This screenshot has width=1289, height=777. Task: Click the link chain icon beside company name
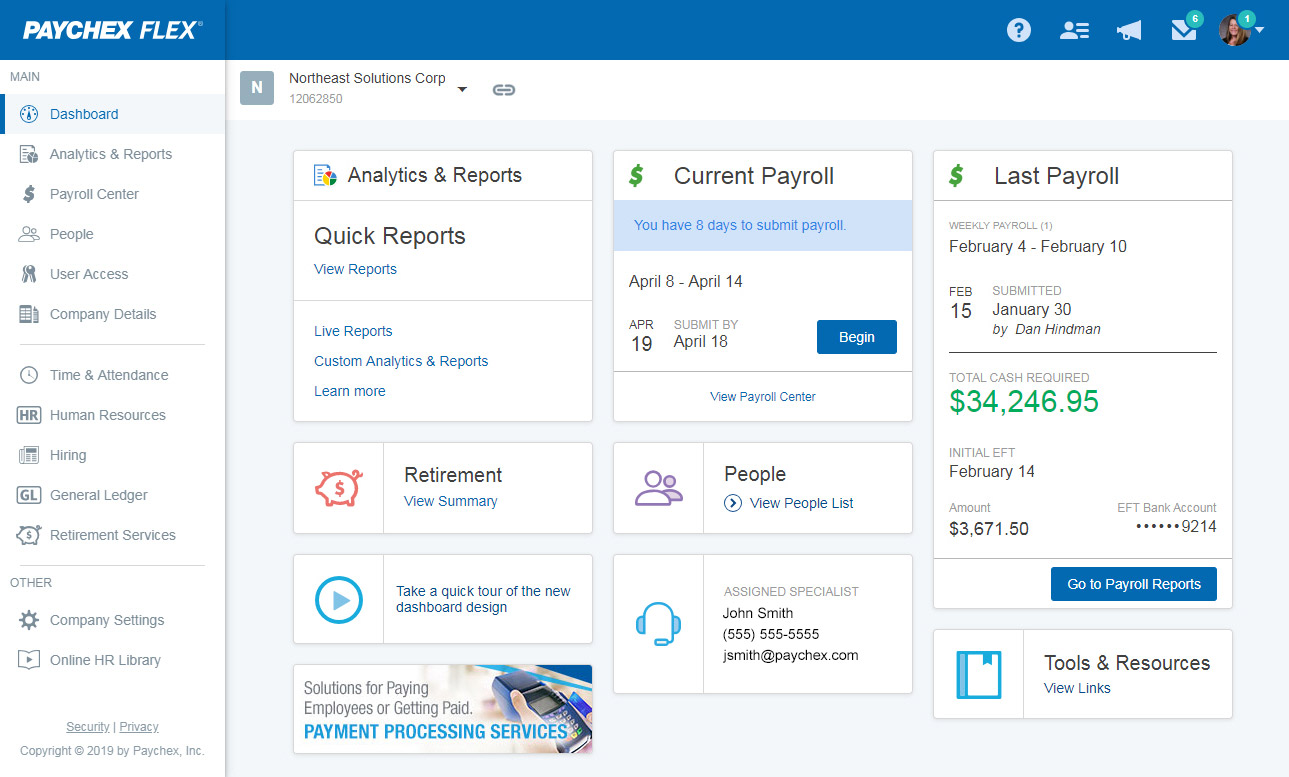pos(504,90)
